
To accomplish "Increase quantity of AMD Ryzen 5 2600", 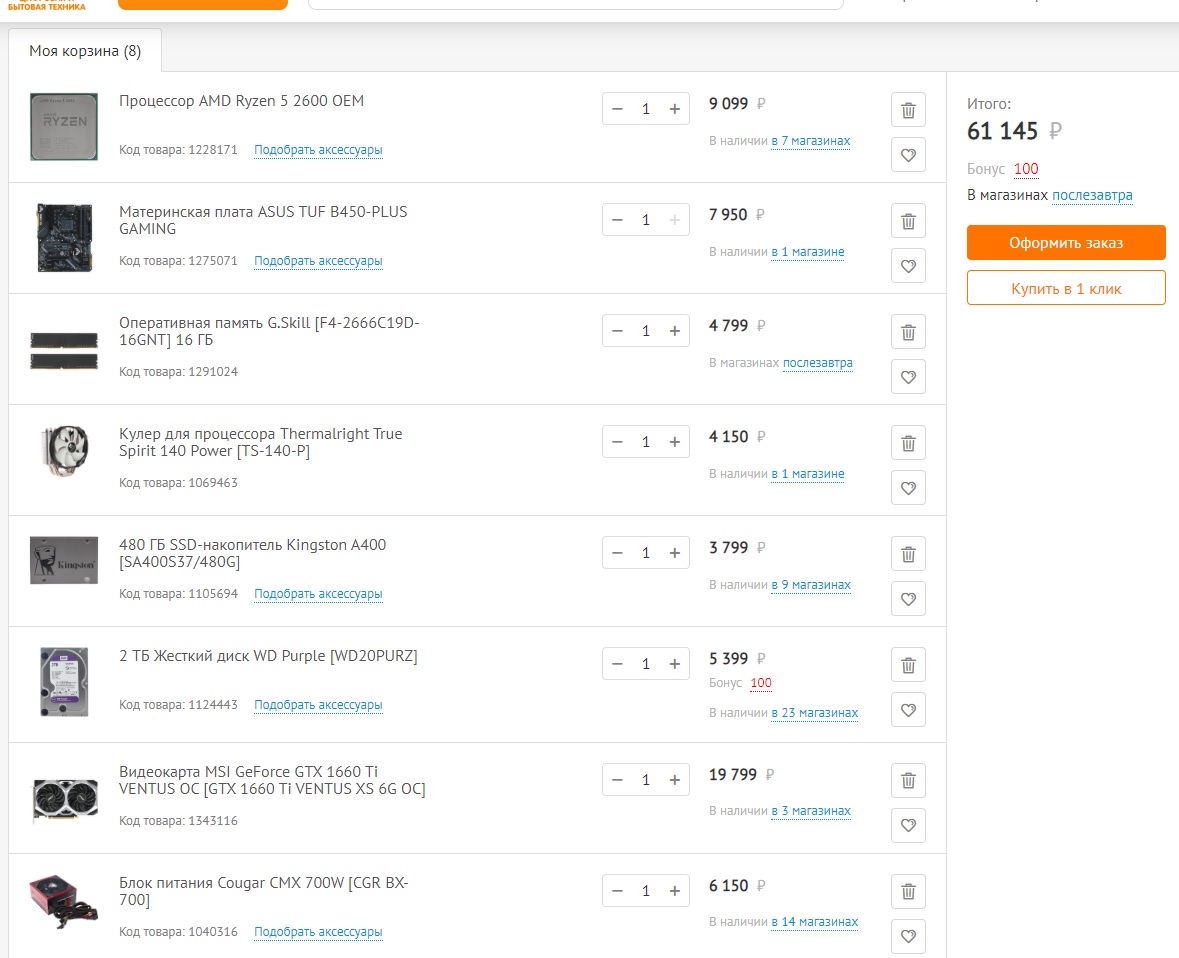I will pos(674,109).
